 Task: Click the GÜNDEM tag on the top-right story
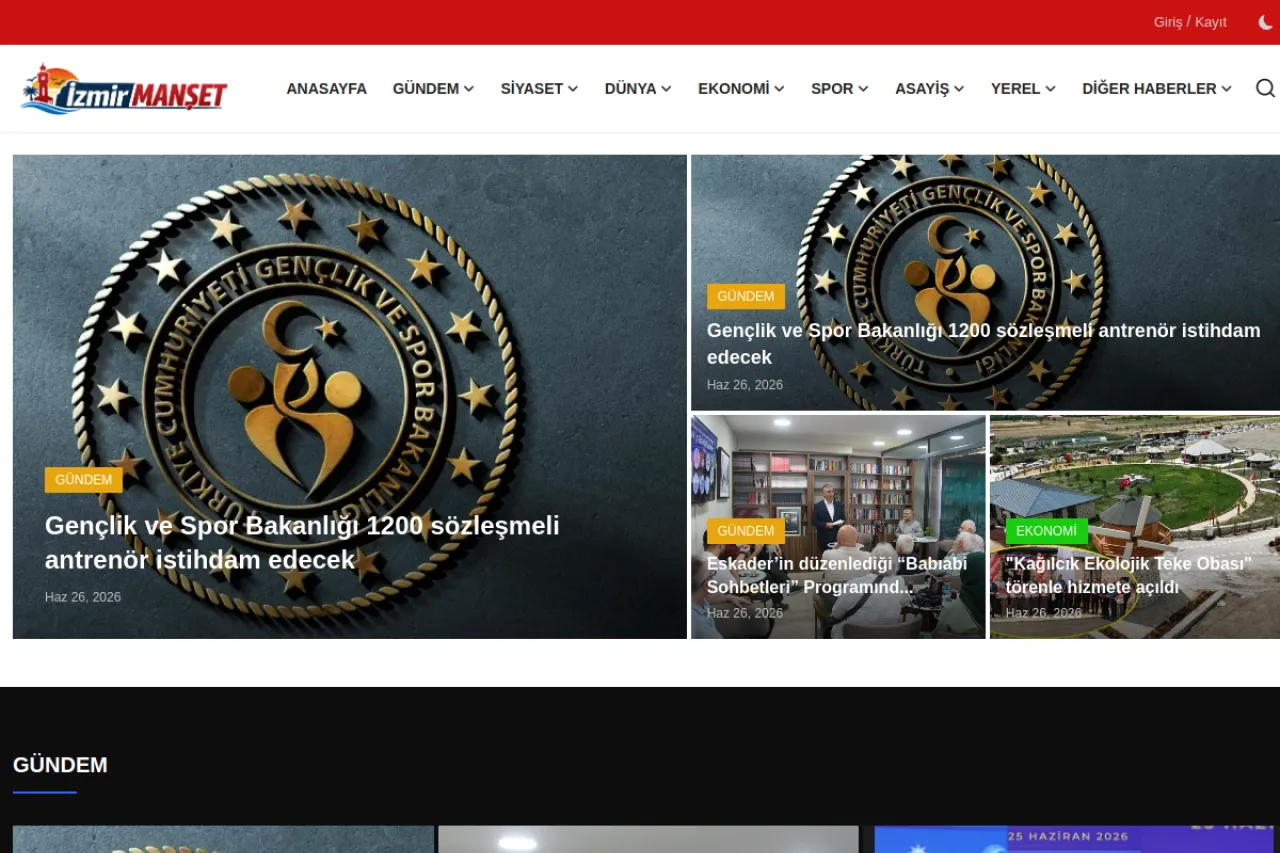click(746, 297)
